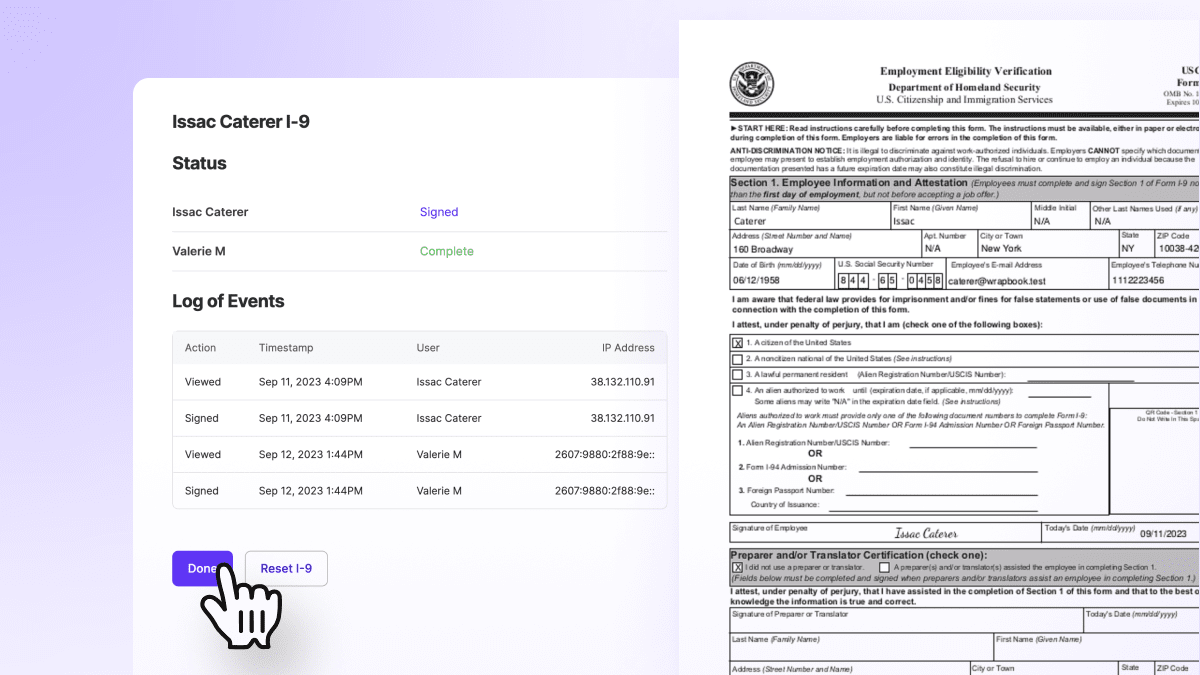The height and width of the screenshot is (675, 1200).
Task: Click the Reset I-9 button
Action: (x=286, y=568)
